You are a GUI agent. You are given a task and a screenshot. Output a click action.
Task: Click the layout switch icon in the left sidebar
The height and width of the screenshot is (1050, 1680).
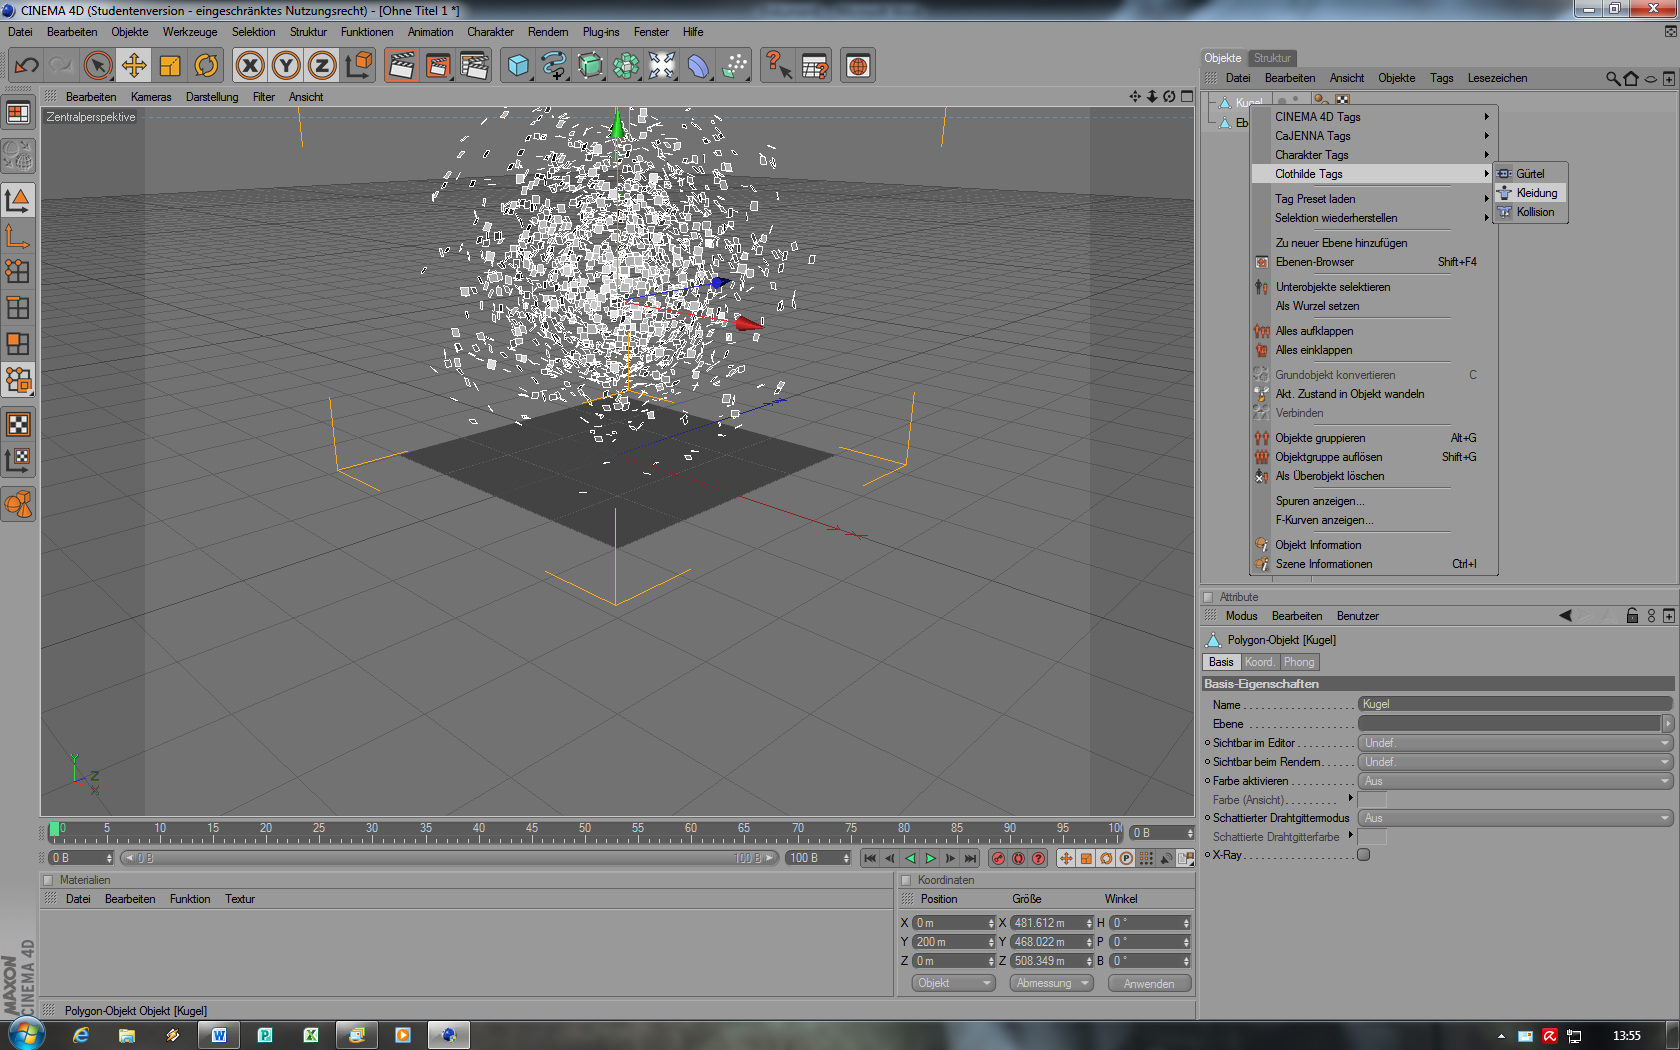click(x=18, y=113)
